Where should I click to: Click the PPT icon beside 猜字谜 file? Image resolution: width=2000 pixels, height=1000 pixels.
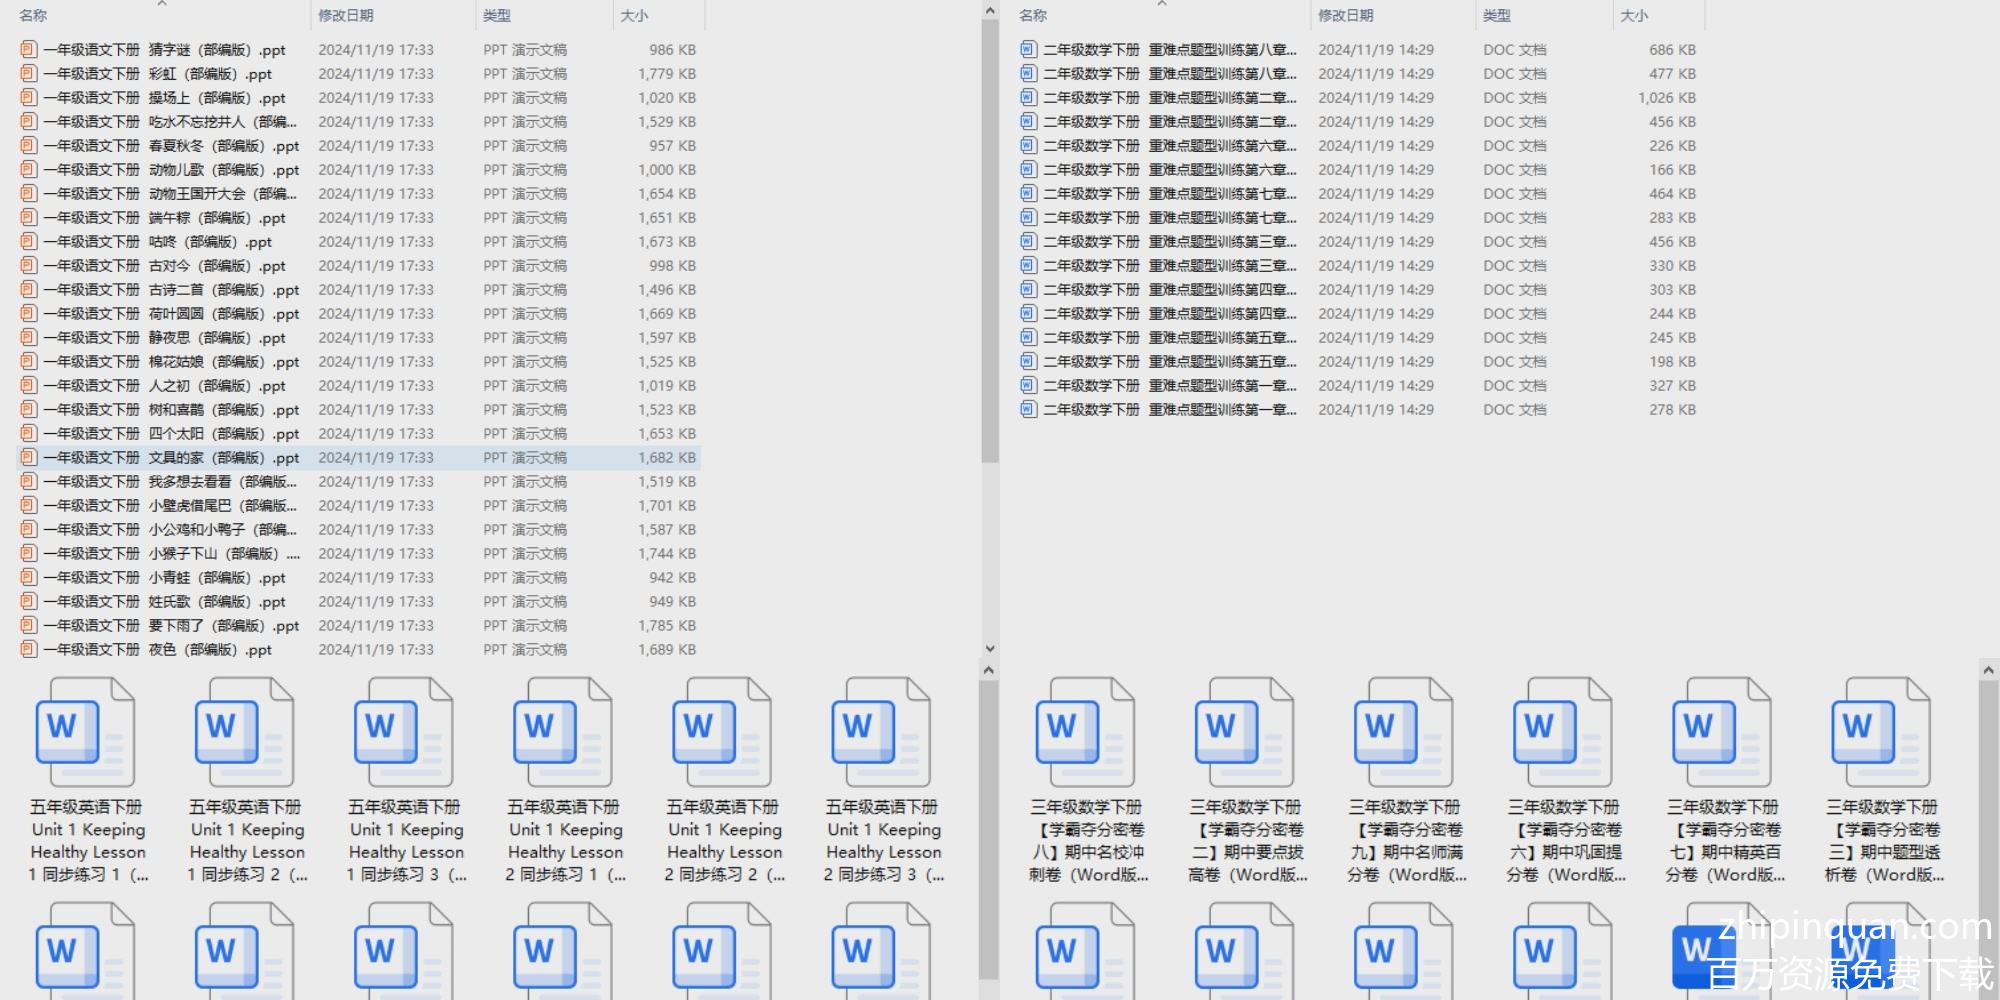28,49
